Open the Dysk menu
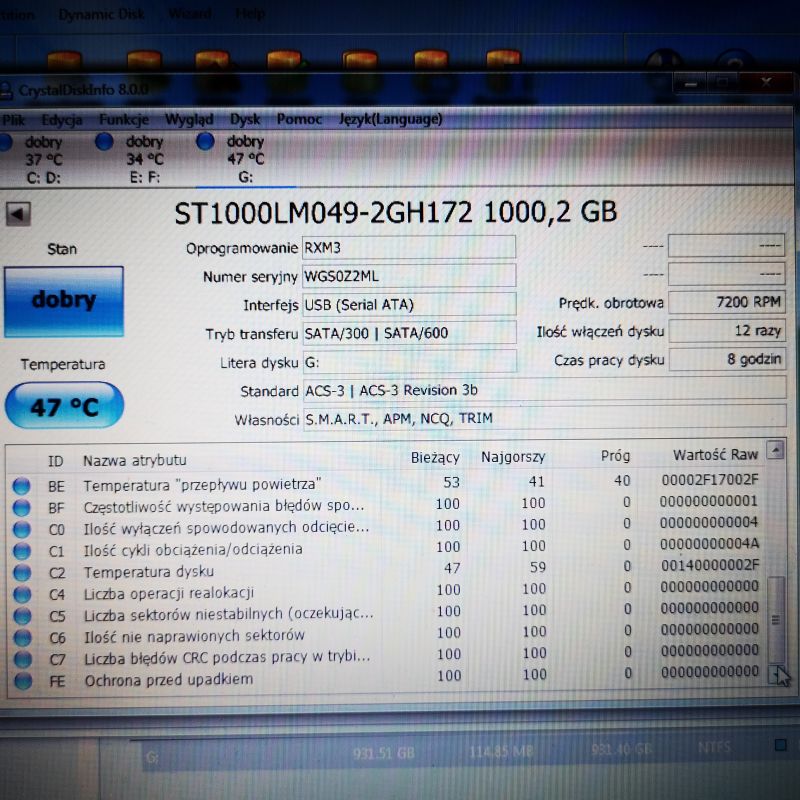The height and width of the screenshot is (800, 800). point(245,119)
